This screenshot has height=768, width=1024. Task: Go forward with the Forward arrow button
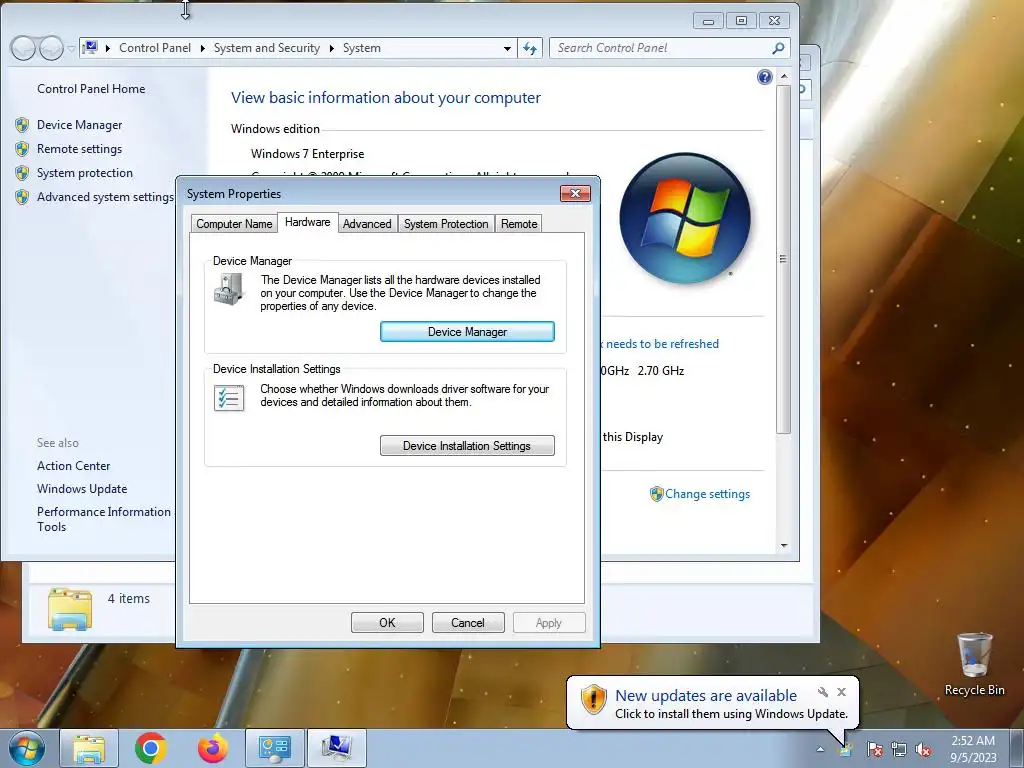(51, 48)
